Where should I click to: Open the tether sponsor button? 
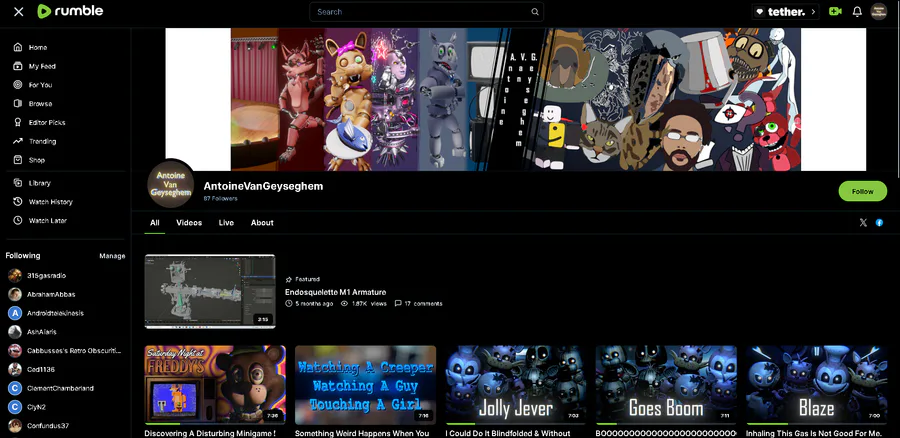[785, 11]
